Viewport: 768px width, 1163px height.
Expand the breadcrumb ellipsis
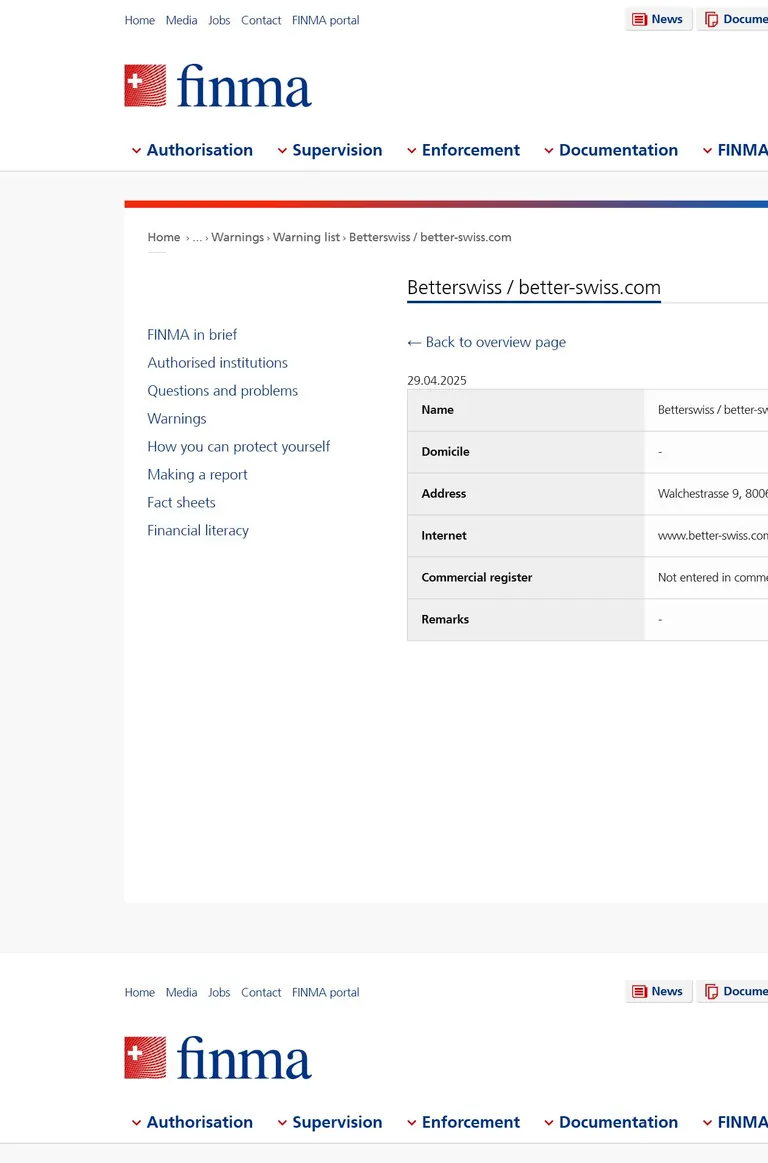(197, 238)
